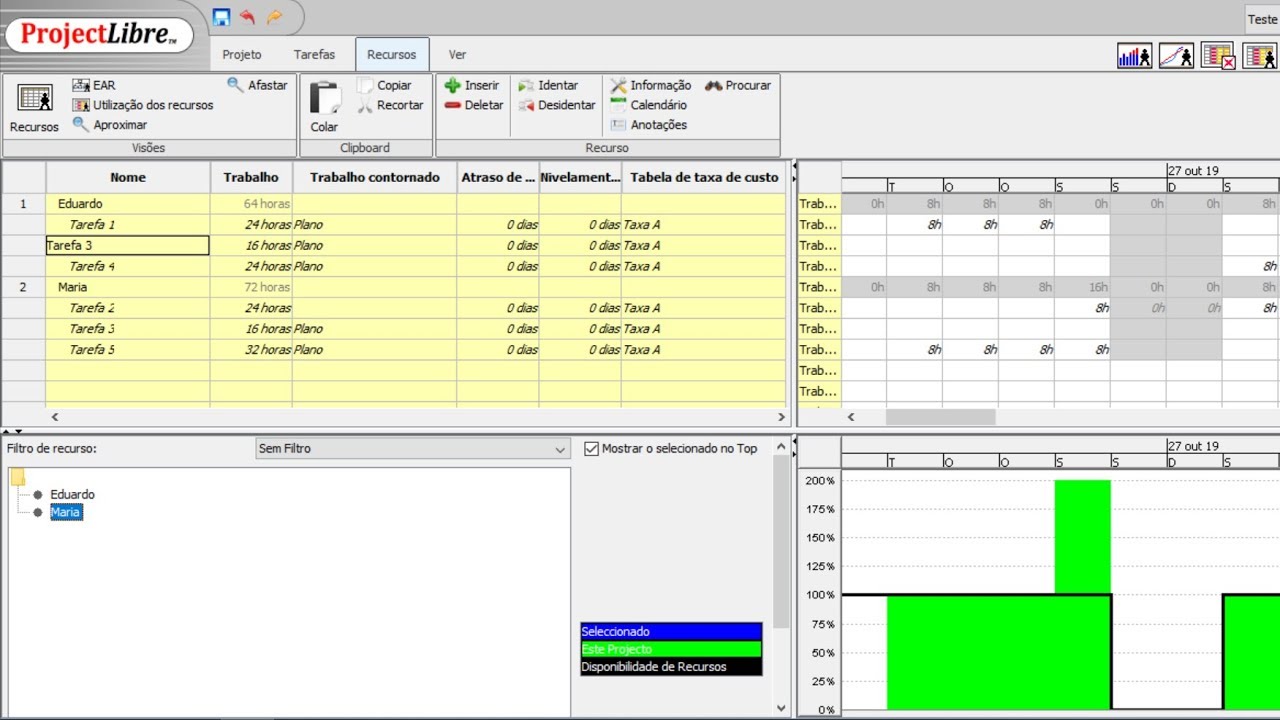This screenshot has height=720, width=1280.
Task: Open the Recursos view button
Action: pyautogui.click(x=35, y=109)
